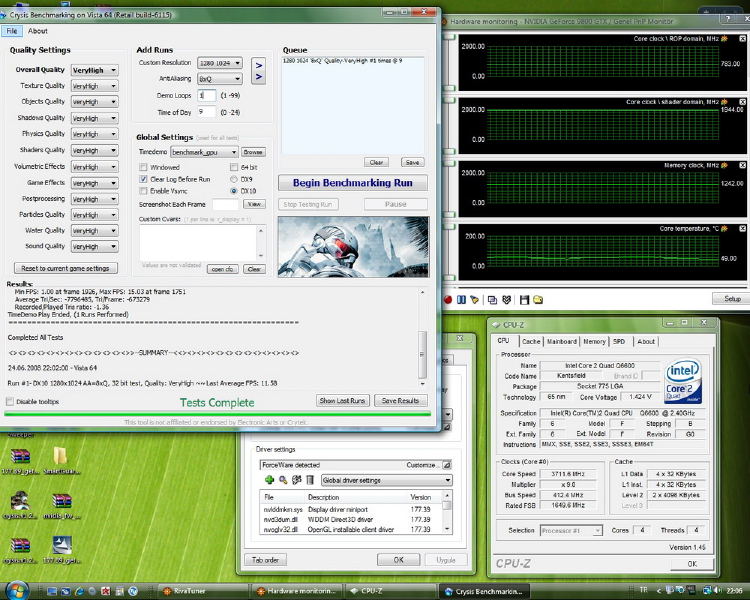Click the volume speaker icon in system tray
This screenshot has width=750, height=600.
pos(717,590)
